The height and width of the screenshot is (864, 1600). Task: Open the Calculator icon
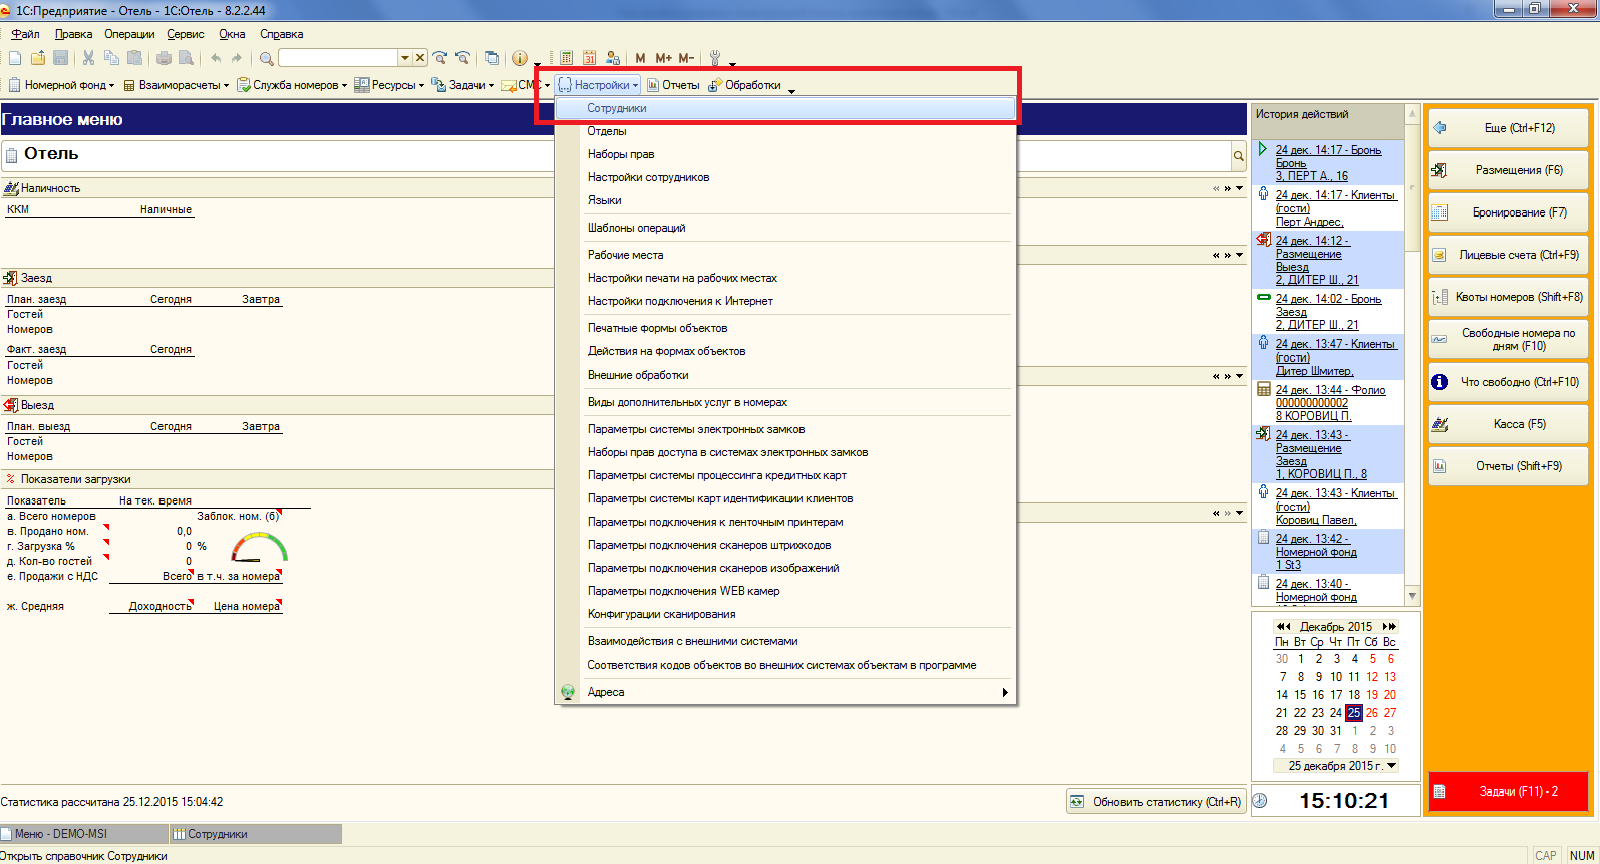(x=566, y=58)
